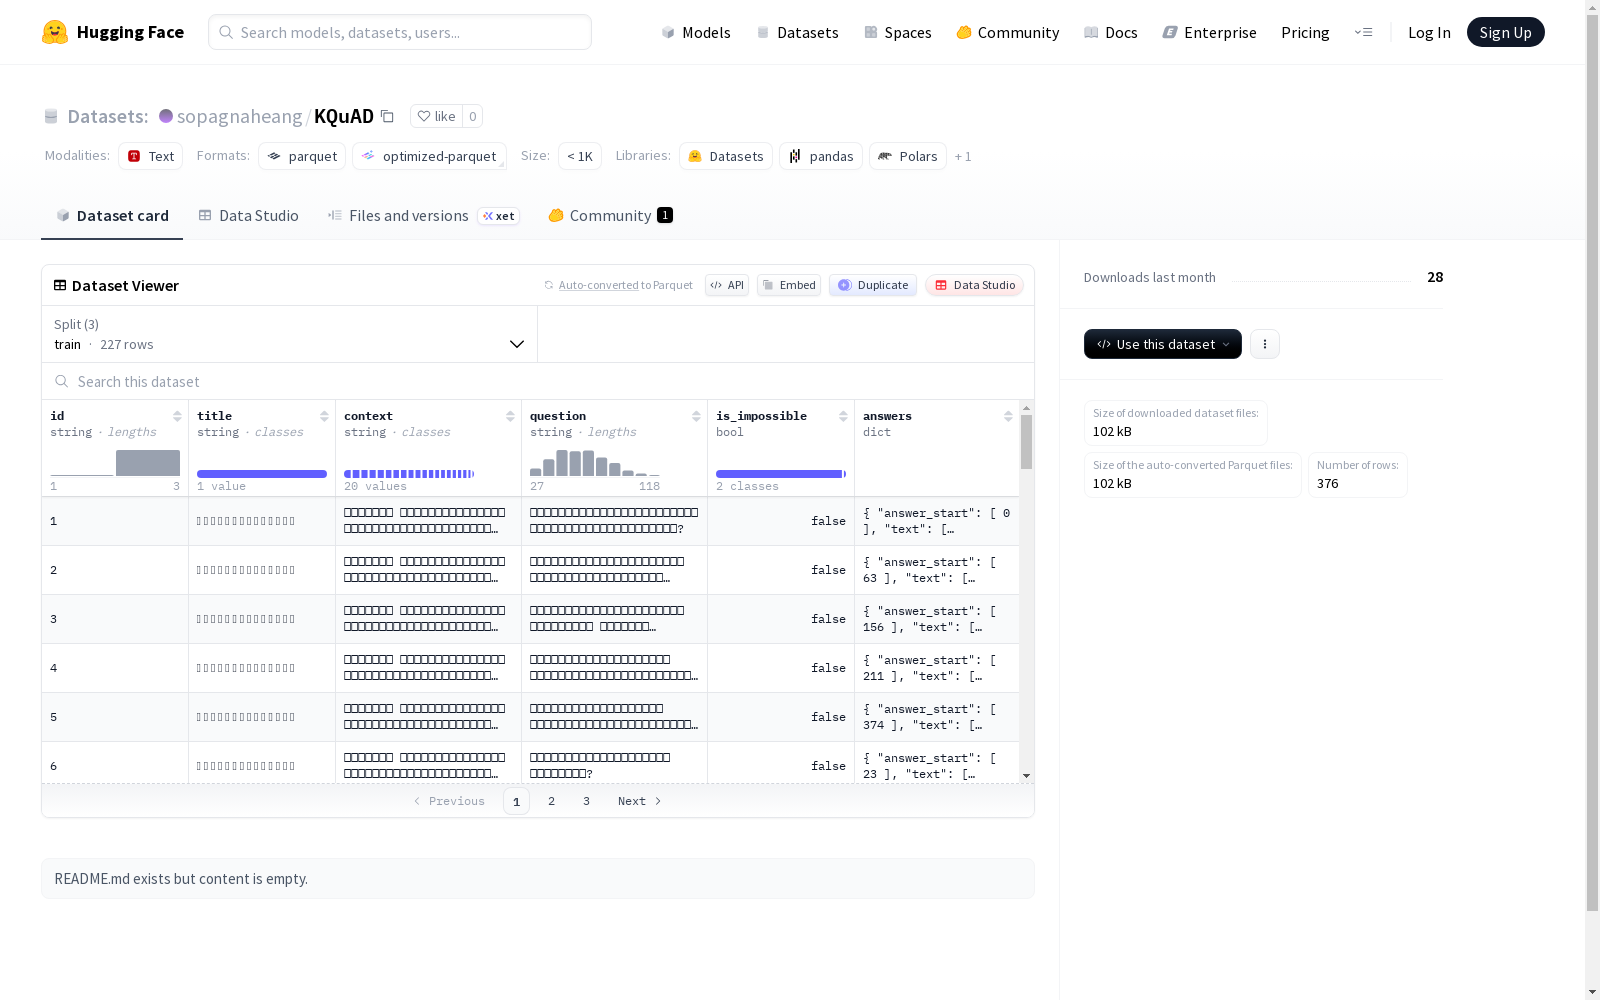Viewport: 1600px width, 1000px height.
Task: Click the like count 0
Action: point(473,116)
